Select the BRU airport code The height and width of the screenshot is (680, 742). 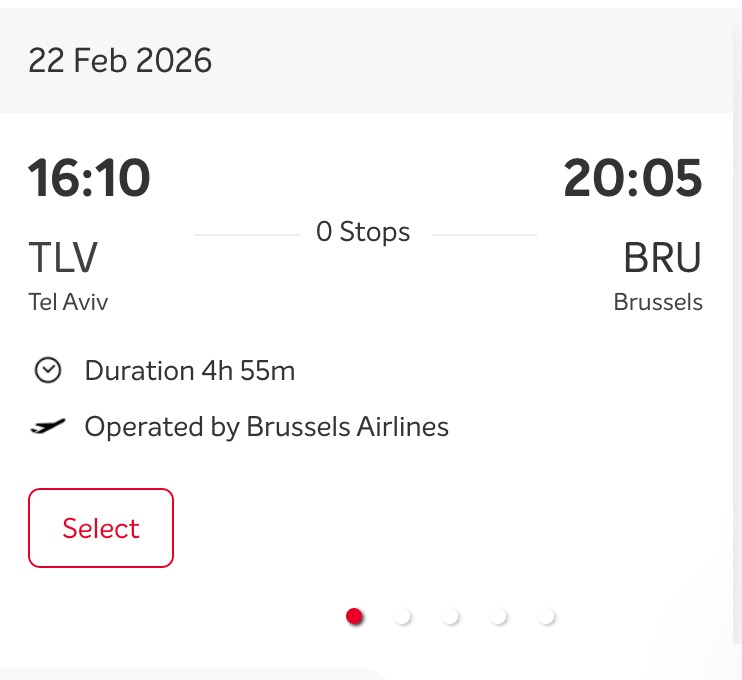click(x=662, y=258)
